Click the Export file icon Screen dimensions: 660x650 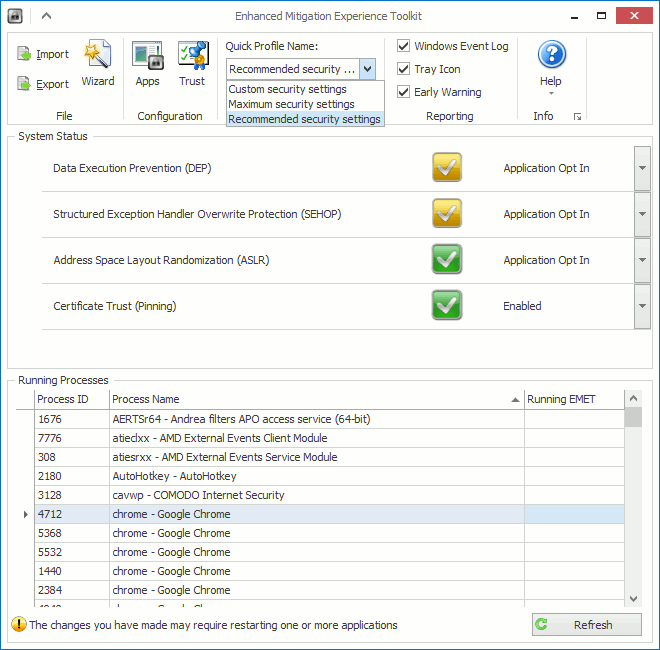pyautogui.click(x=24, y=84)
